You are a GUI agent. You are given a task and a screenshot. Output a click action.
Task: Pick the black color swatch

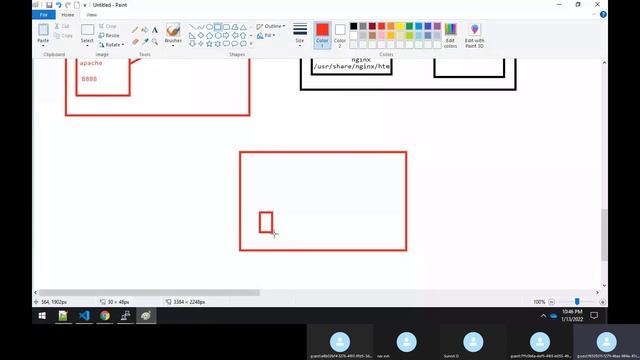353,26
